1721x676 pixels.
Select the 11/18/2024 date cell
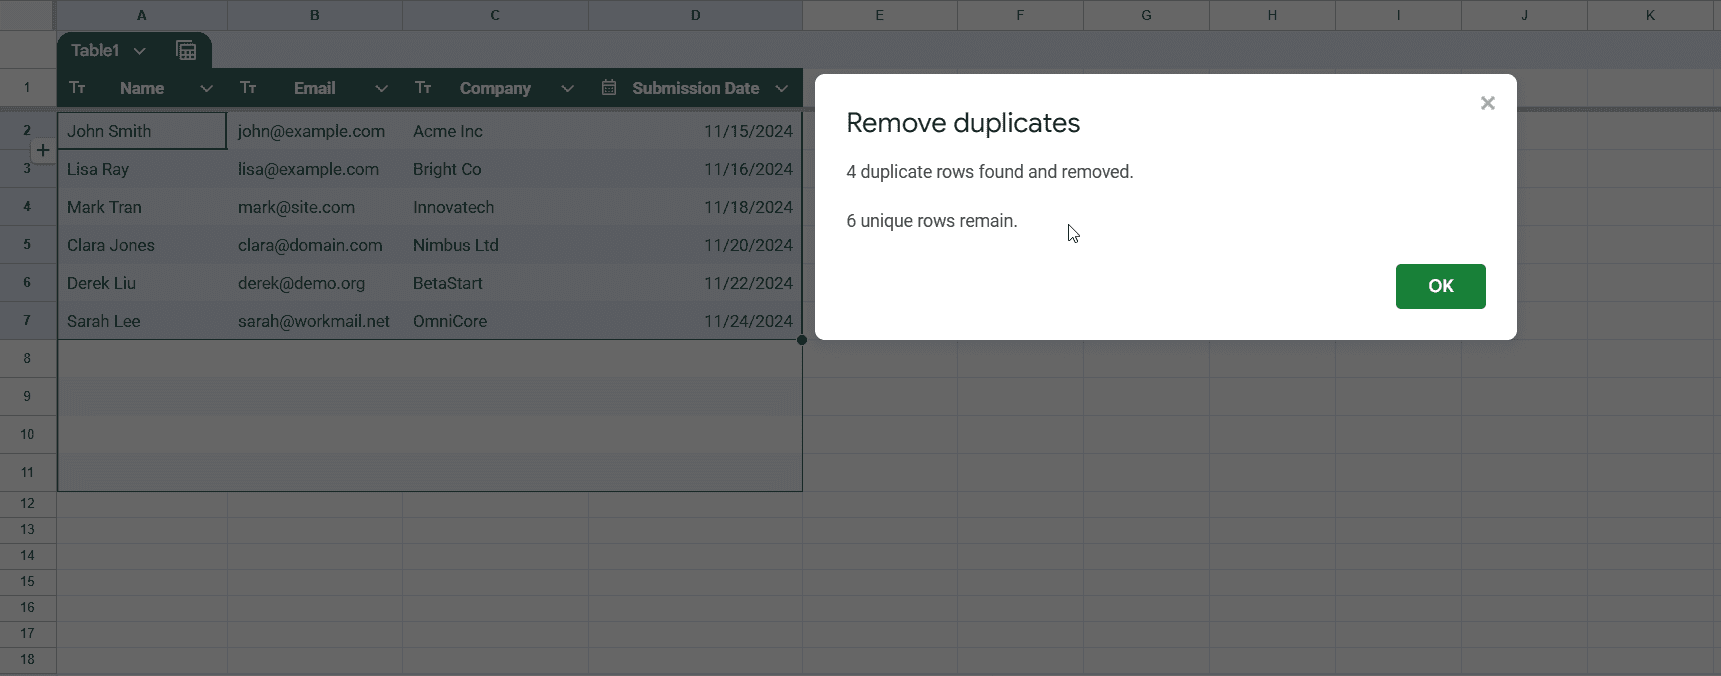(x=695, y=207)
